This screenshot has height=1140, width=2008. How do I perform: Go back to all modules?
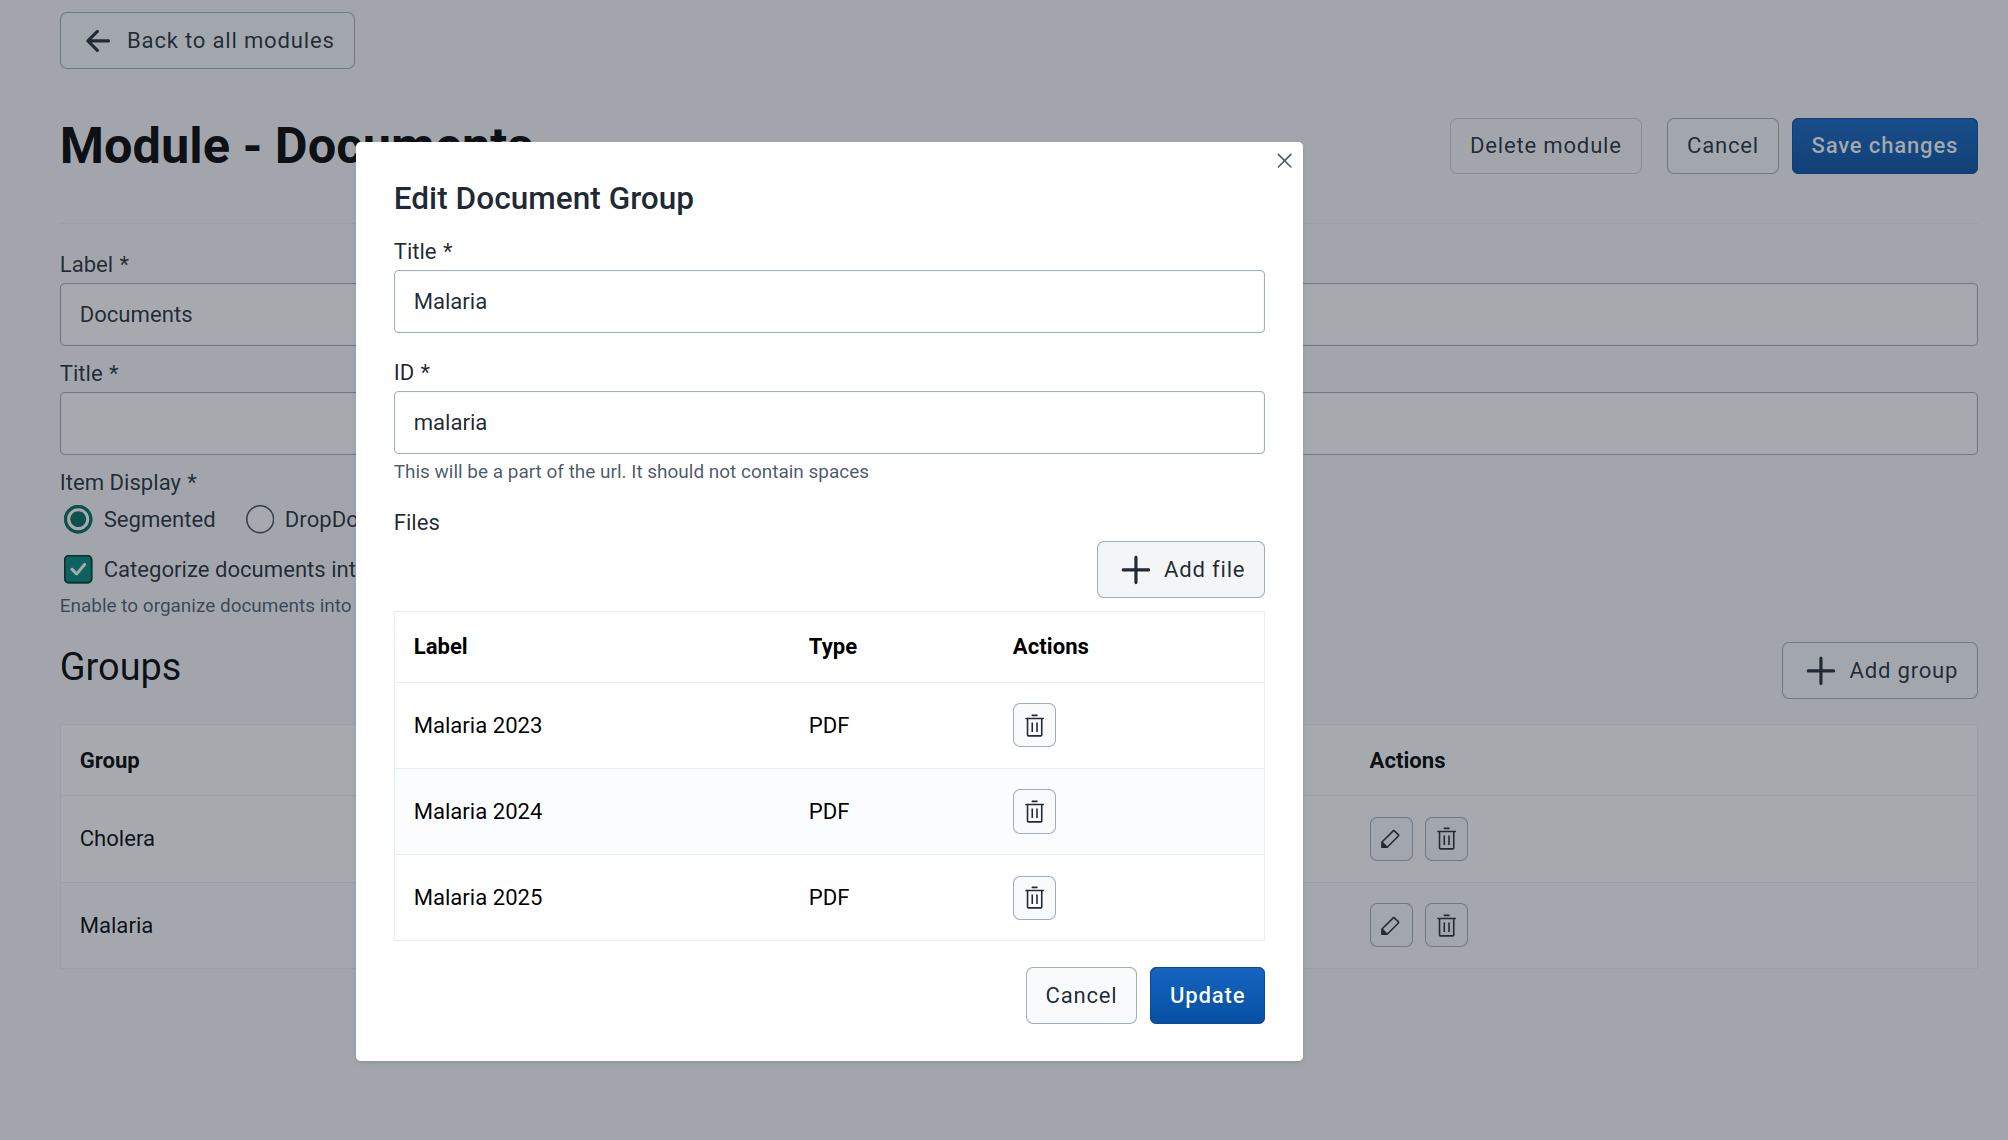[207, 40]
